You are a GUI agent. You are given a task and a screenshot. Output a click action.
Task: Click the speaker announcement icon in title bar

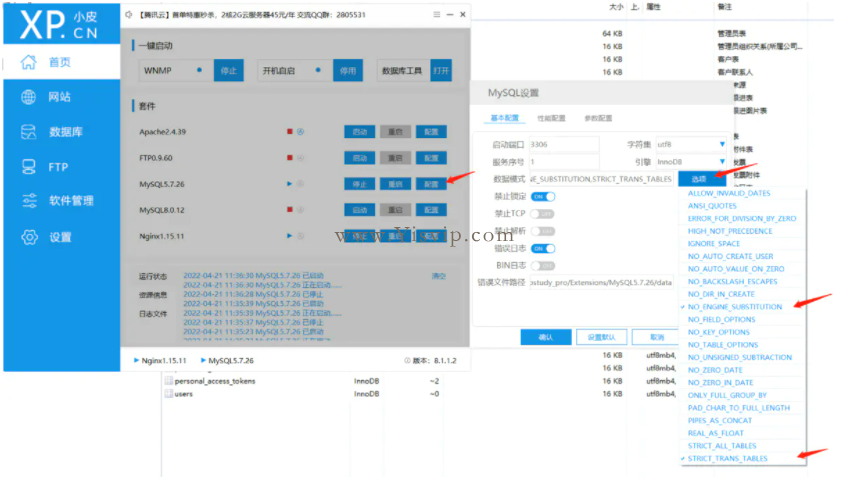129,15
